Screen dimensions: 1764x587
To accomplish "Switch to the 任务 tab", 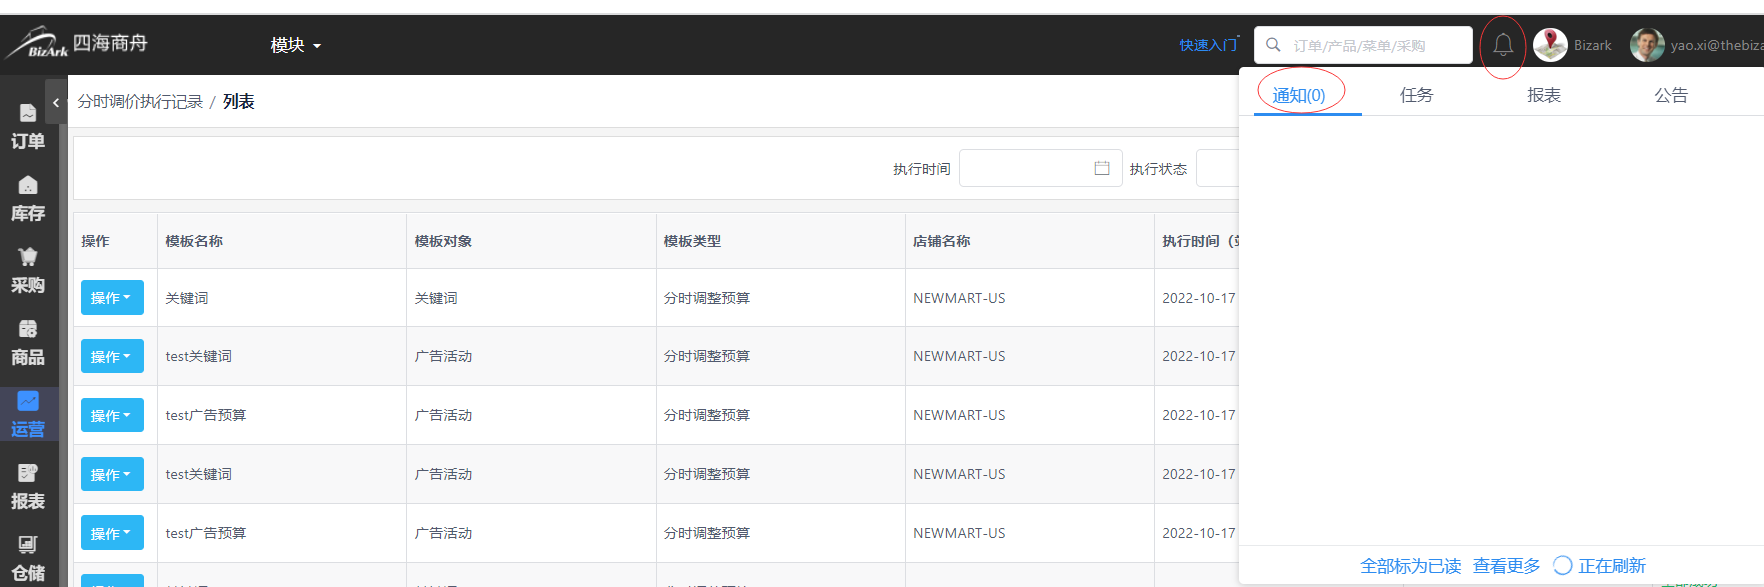I will click(x=1417, y=95).
